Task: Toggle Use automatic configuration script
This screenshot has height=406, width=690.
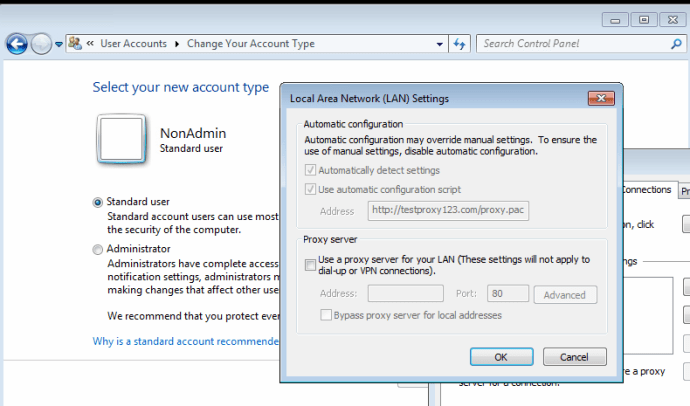Action: 311,189
